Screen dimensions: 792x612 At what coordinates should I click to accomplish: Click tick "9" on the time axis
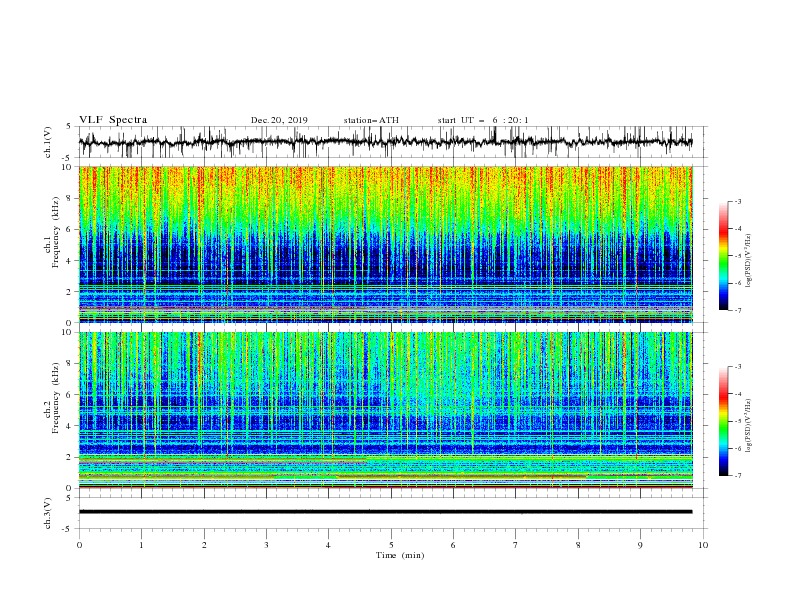tap(640, 545)
